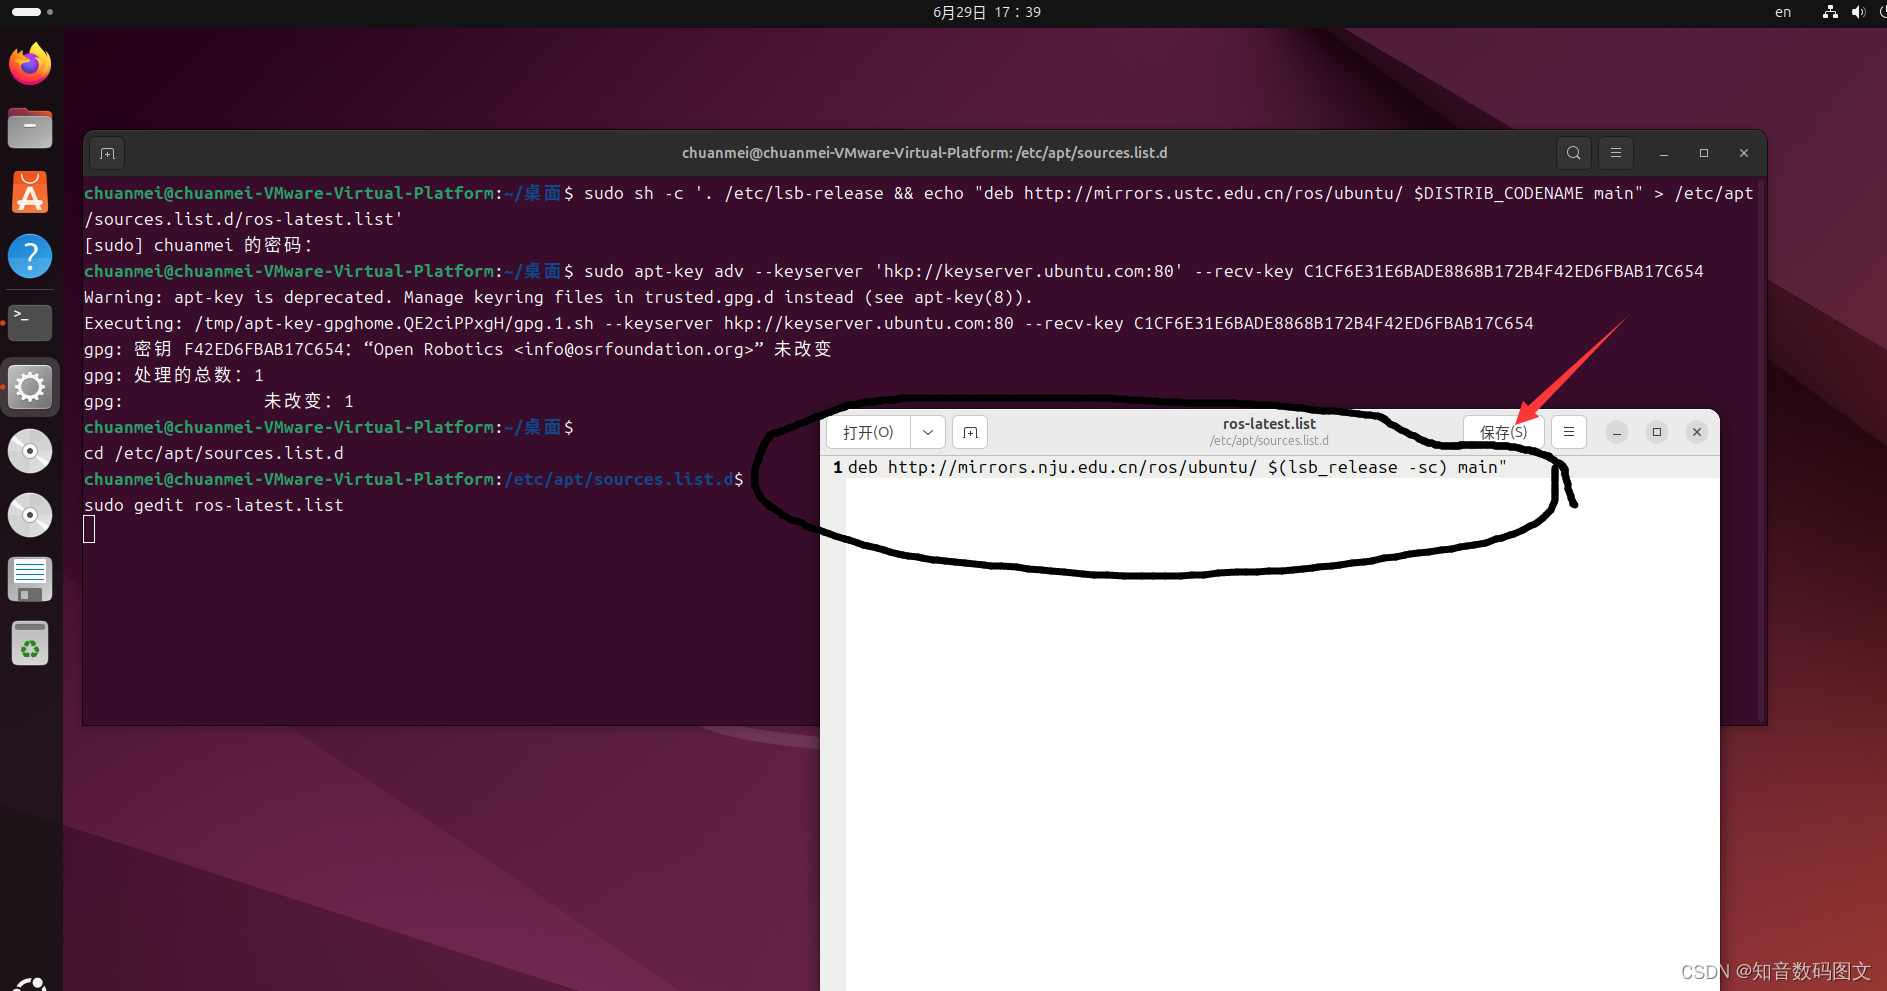Image resolution: width=1887 pixels, height=991 pixels.
Task: Open Ubuntu Software from the dock
Action: (29, 192)
